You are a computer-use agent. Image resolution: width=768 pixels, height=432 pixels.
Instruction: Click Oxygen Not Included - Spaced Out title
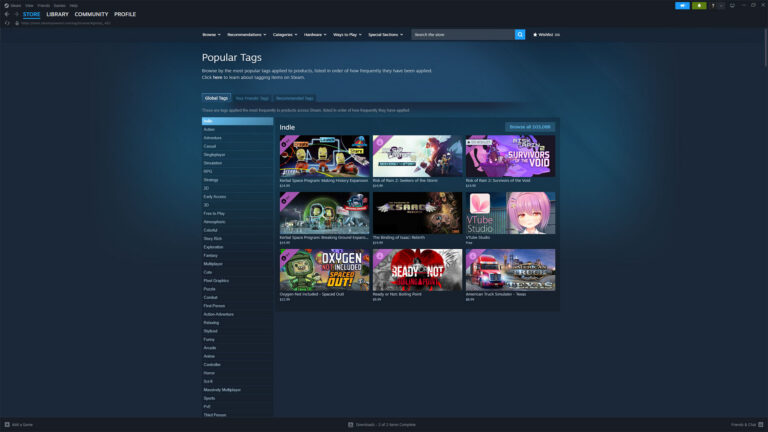(312, 294)
